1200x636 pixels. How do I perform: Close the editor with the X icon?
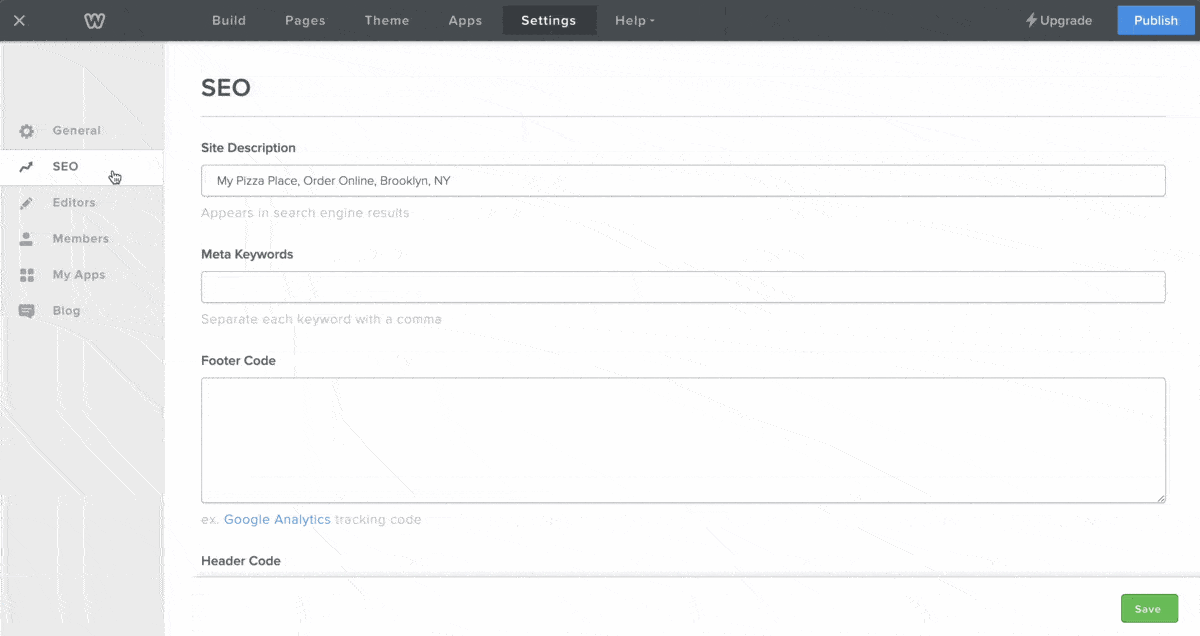tap(19, 21)
